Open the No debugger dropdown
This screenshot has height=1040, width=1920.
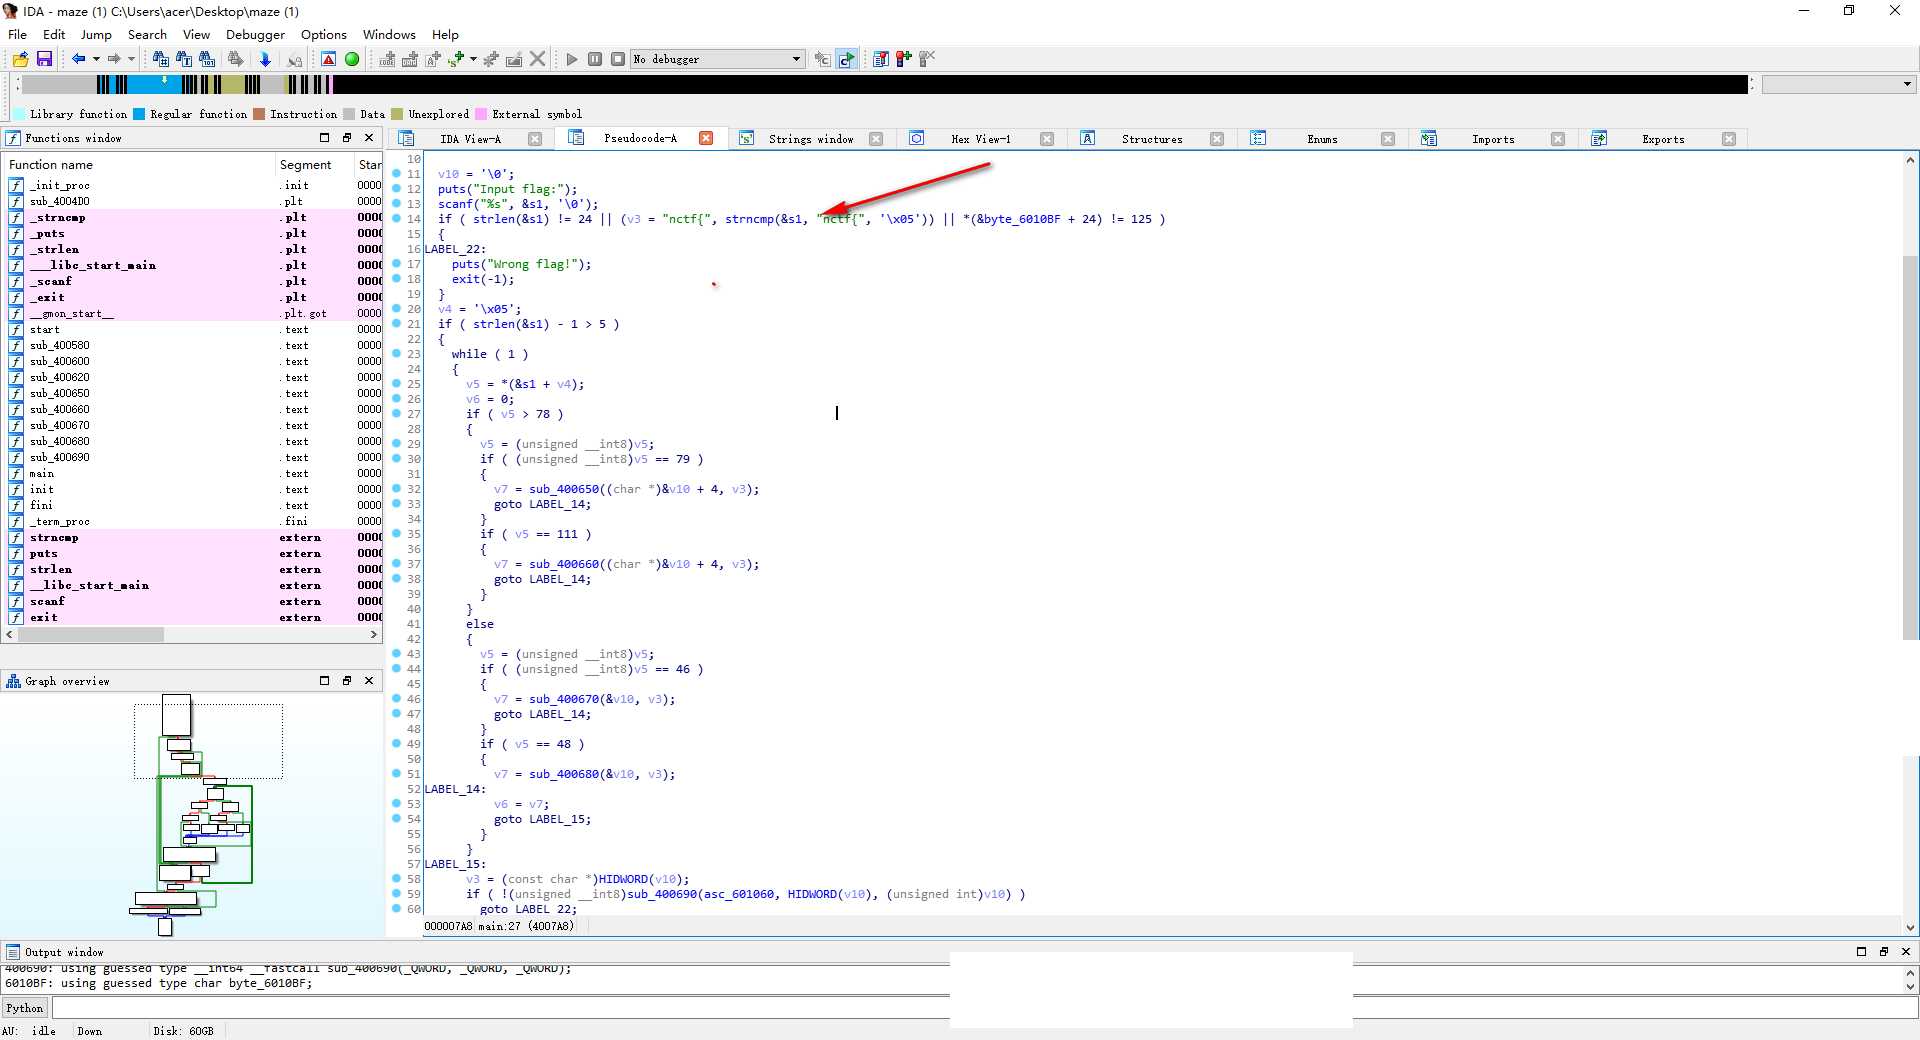(717, 59)
